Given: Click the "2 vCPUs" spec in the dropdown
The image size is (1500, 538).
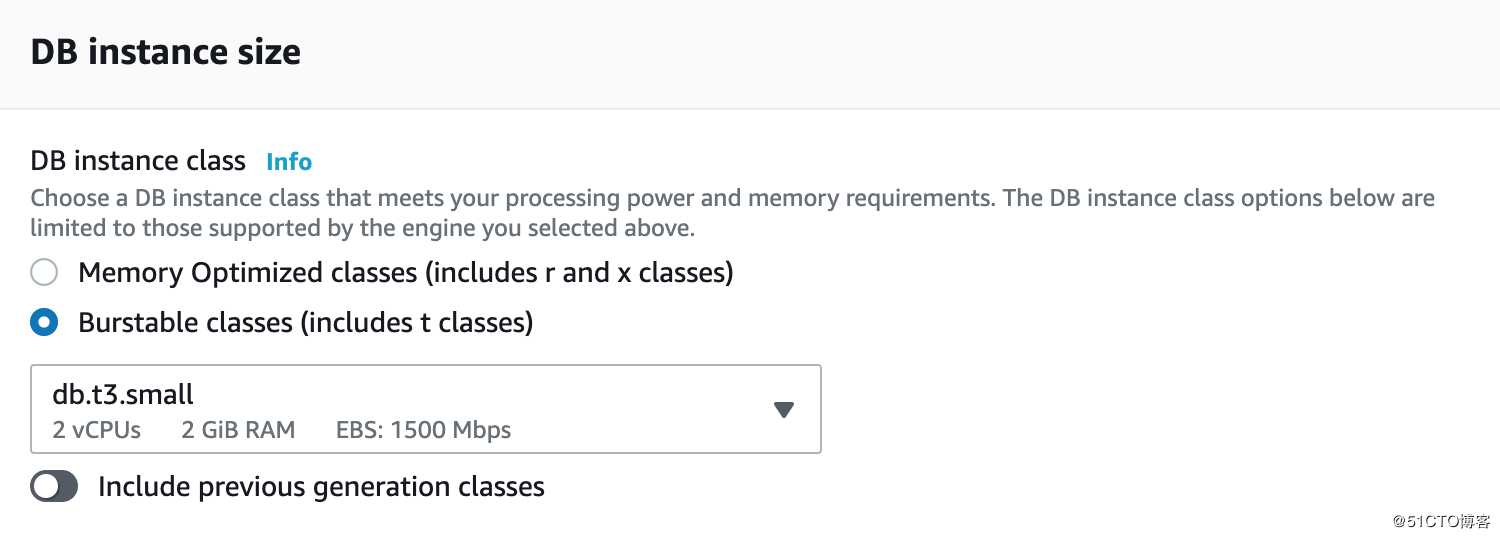Looking at the screenshot, I should (x=96, y=430).
